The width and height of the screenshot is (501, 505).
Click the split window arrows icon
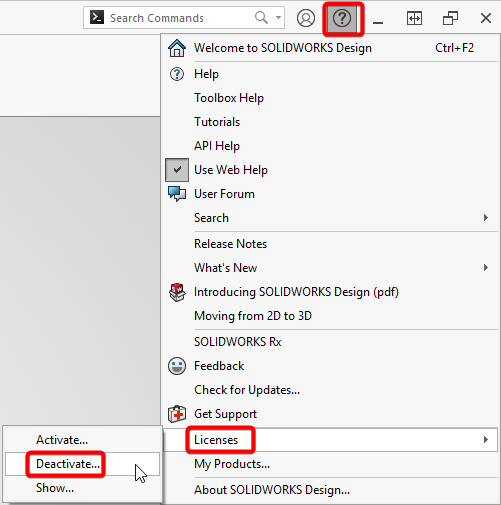click(414, 18)
